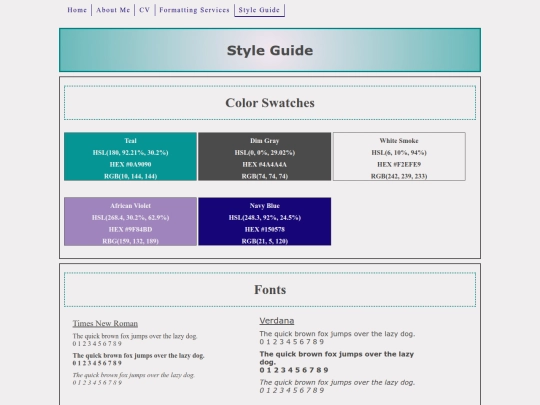This screenshot has height=405, width=540.
Task: Click the Teal HEX #0A9090 text
Action: 130,164
